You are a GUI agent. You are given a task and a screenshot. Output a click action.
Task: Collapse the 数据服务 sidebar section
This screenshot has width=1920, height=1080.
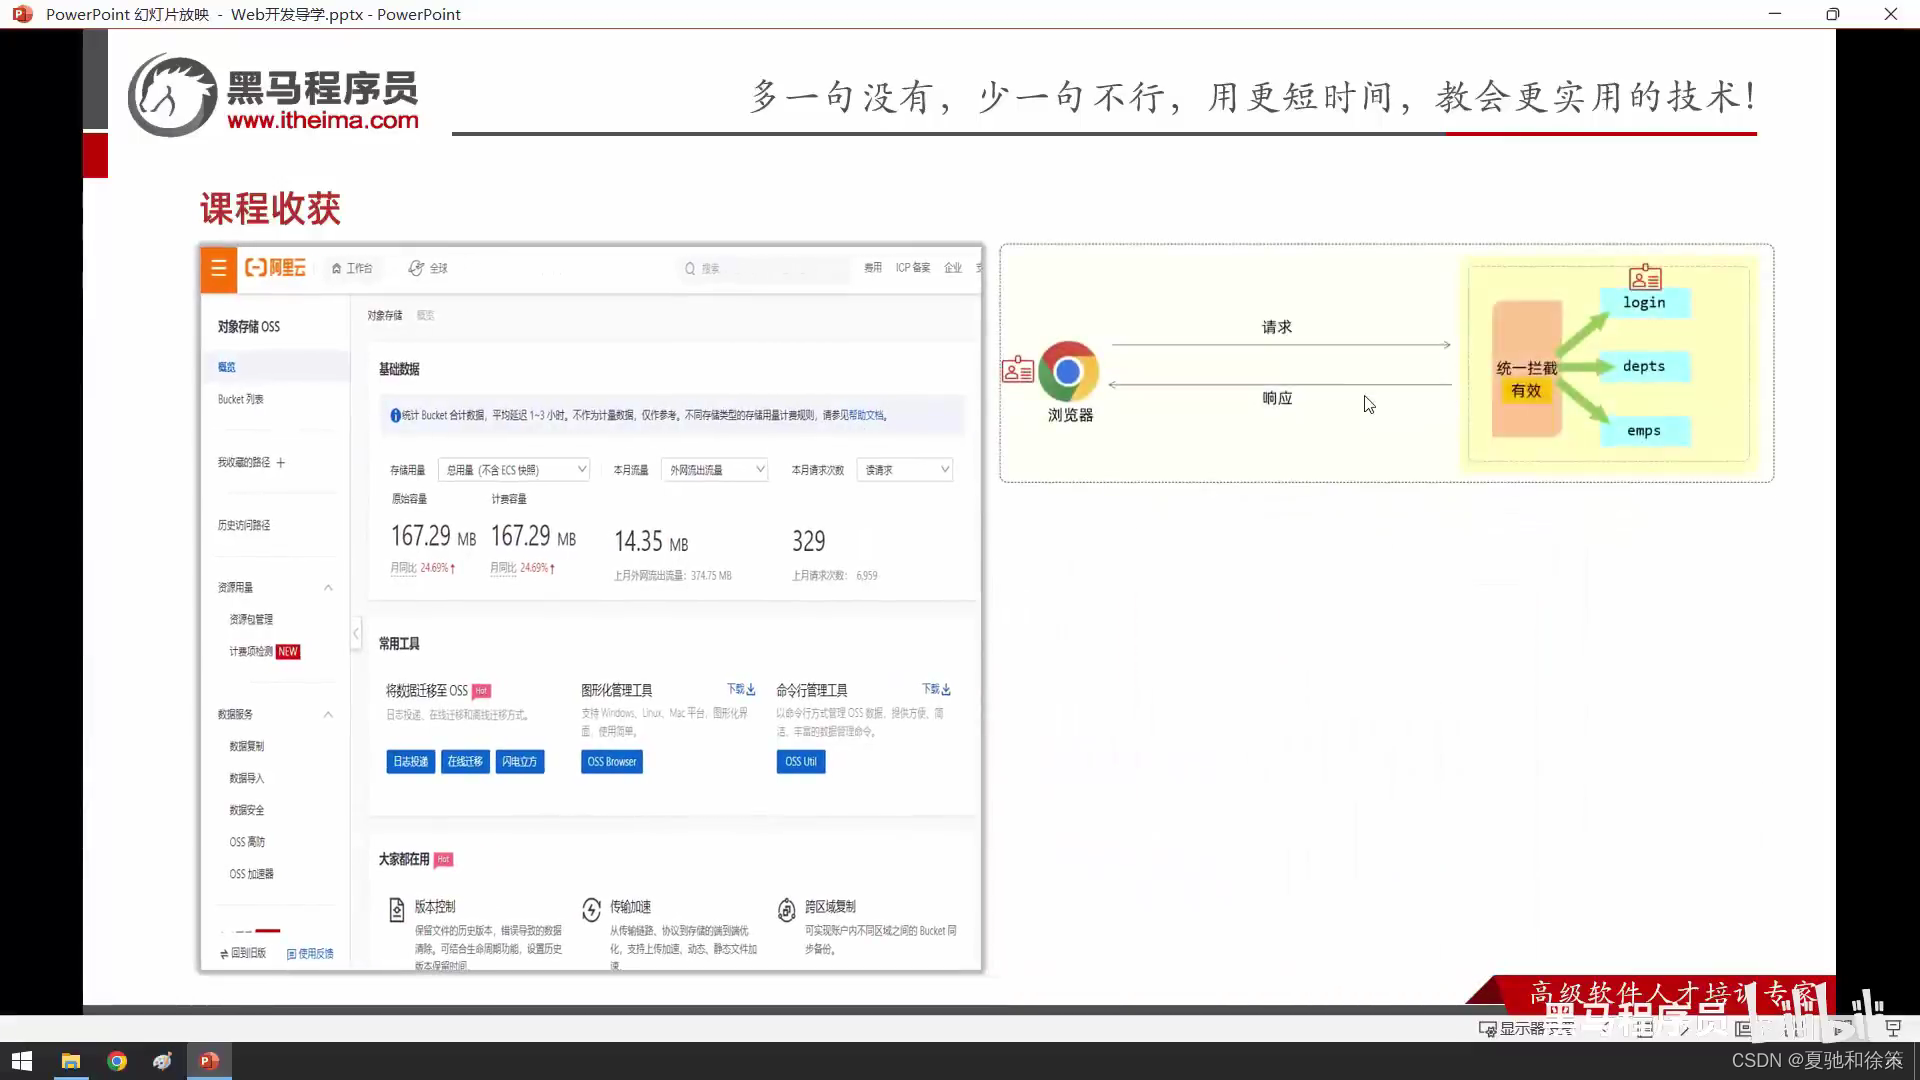click(x=328, y=715)
